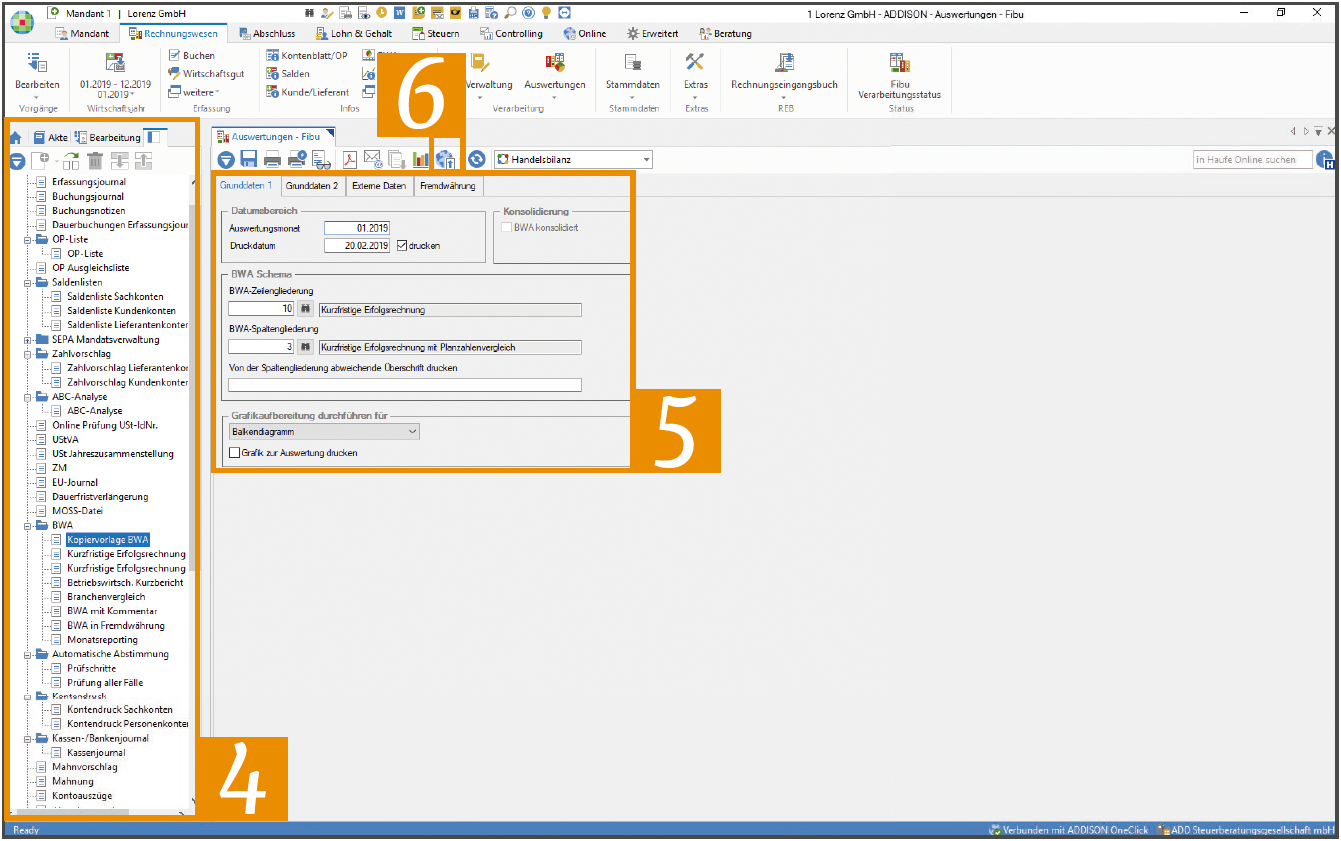Send report by email envelope icon

click(x=372, y=159)
